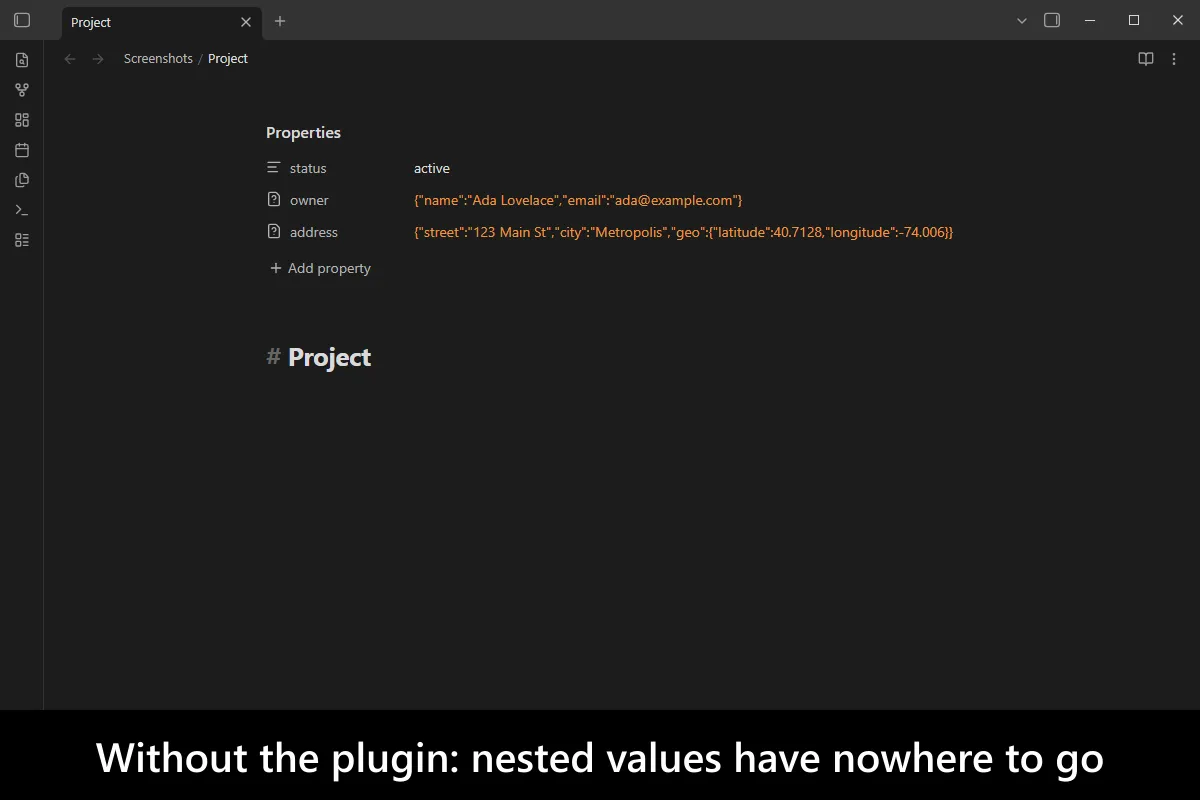Click the address JSON value
1200x800 pixels.
coord(684,232)
